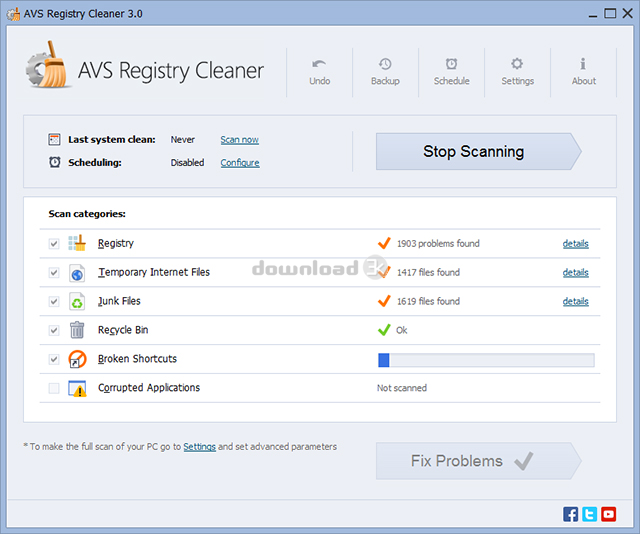The width and height of the screenshot is (640, 534).
Task: Click the Recycle Bin 'Ok' status text
Action: [402, 330]
